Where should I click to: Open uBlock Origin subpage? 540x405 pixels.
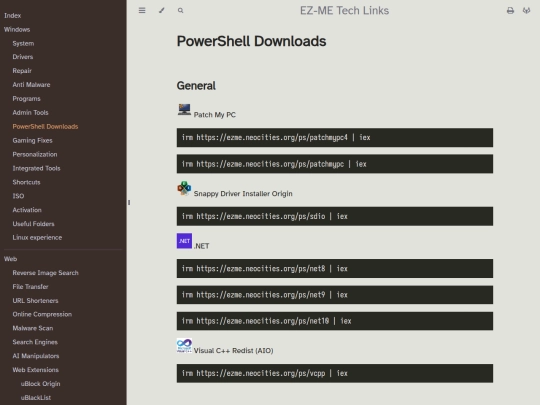[x=40, y=384]
